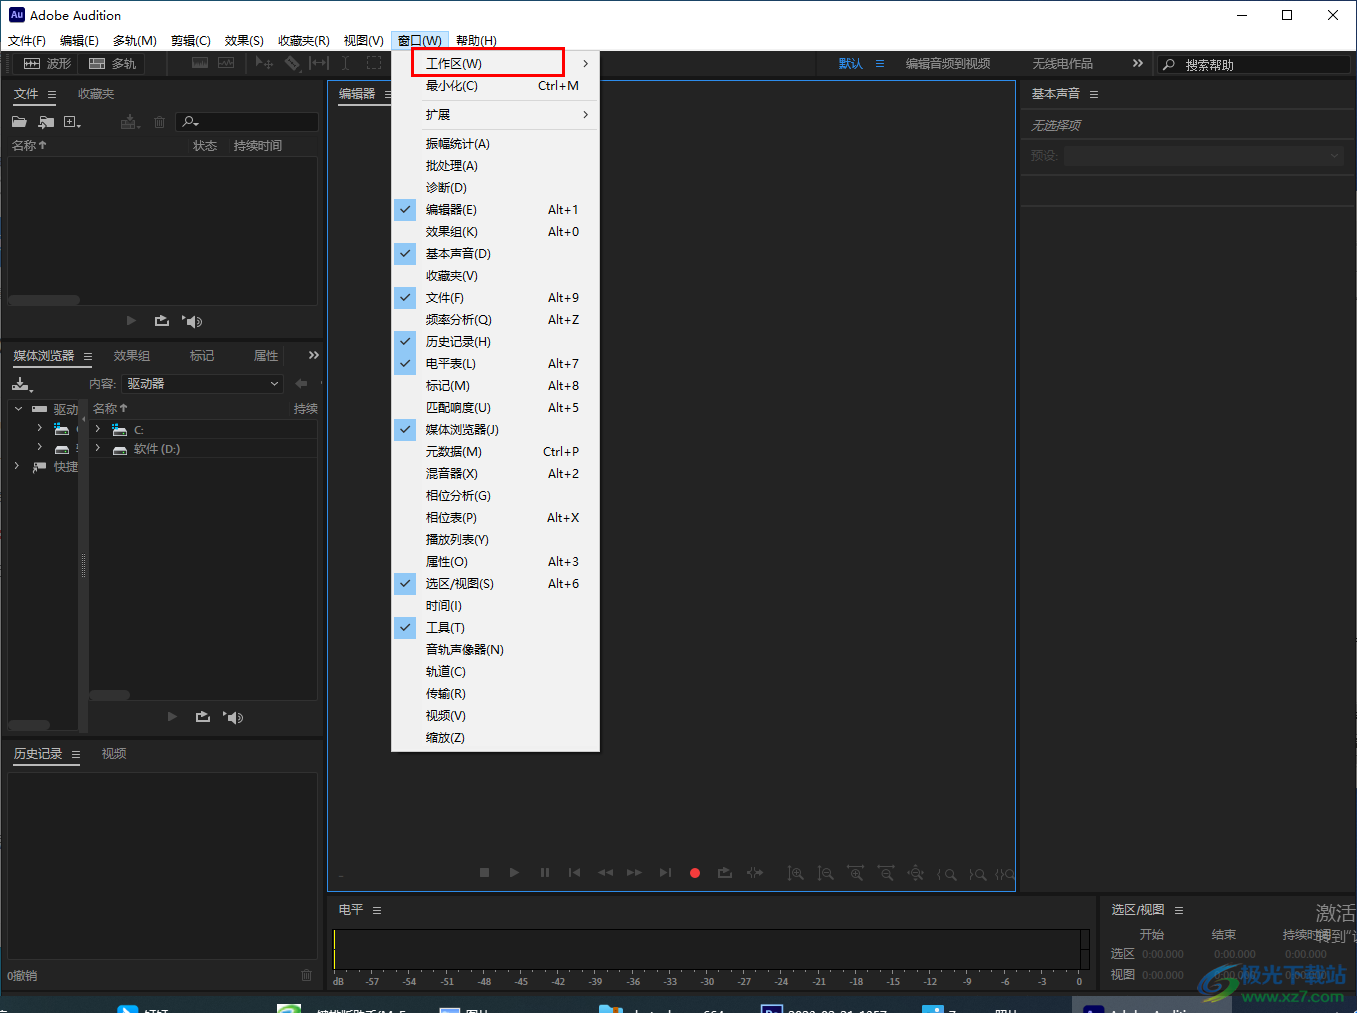This screenshot has width=1357, height=1013.
Task: Switch to the Markers (标记) tab
Action: (x=202, y=356)
